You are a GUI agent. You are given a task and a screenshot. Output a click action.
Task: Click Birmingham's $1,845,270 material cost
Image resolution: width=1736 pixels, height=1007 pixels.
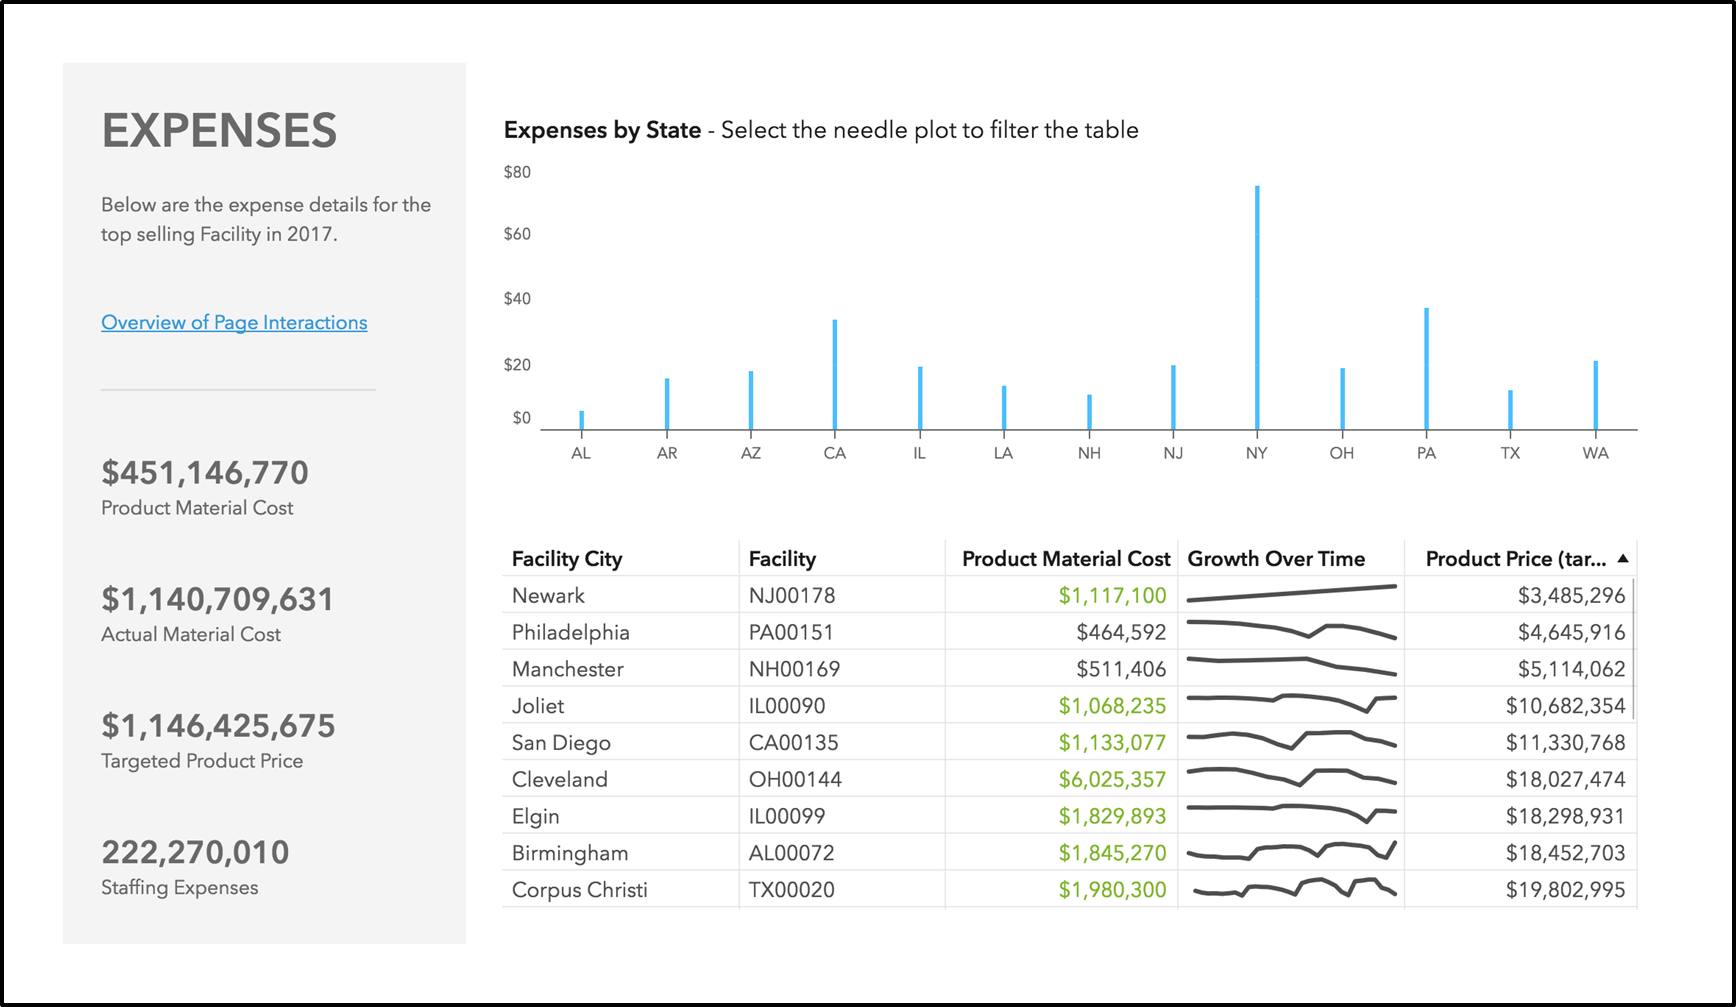1112,853
